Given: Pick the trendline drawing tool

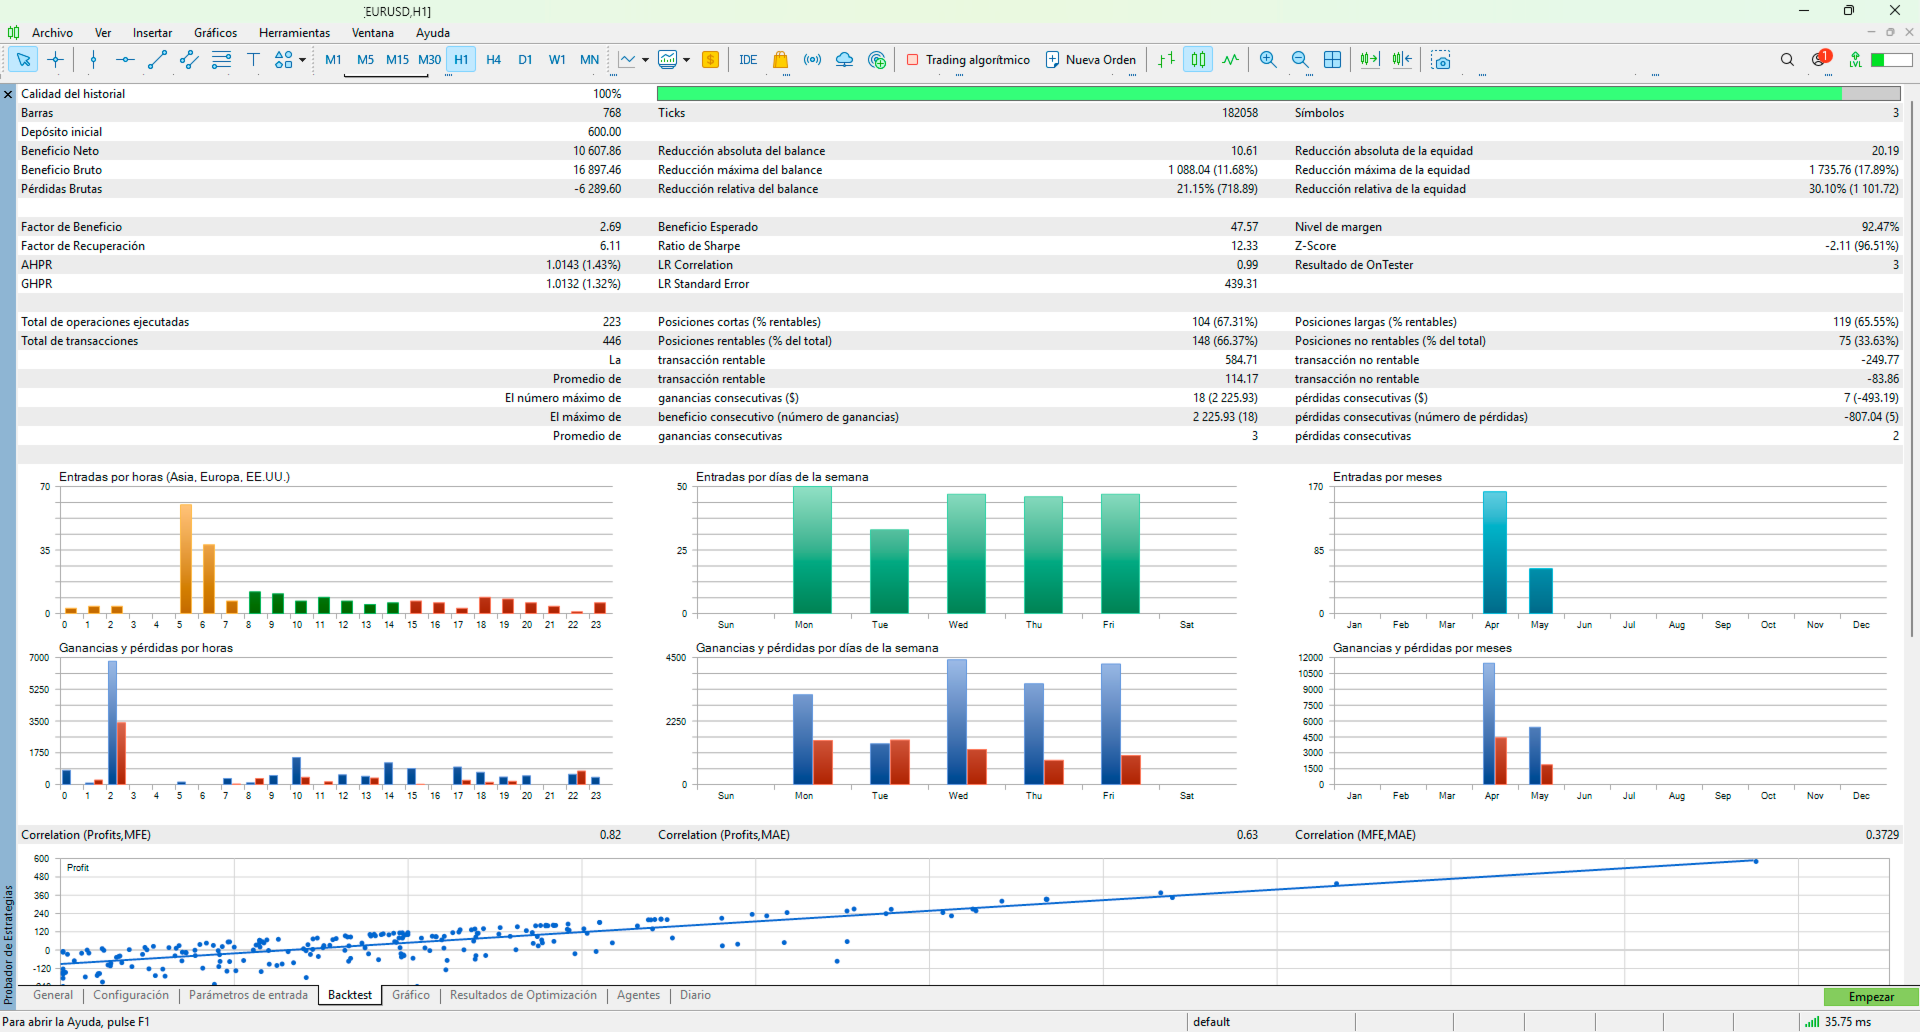Looking at the screenshot, I should [157, 60].
